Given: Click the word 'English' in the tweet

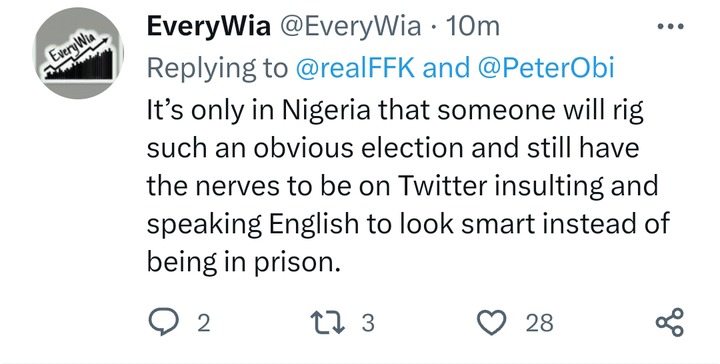Looking at the screenshot, I should pyautogui.click(x=313, y=225).
